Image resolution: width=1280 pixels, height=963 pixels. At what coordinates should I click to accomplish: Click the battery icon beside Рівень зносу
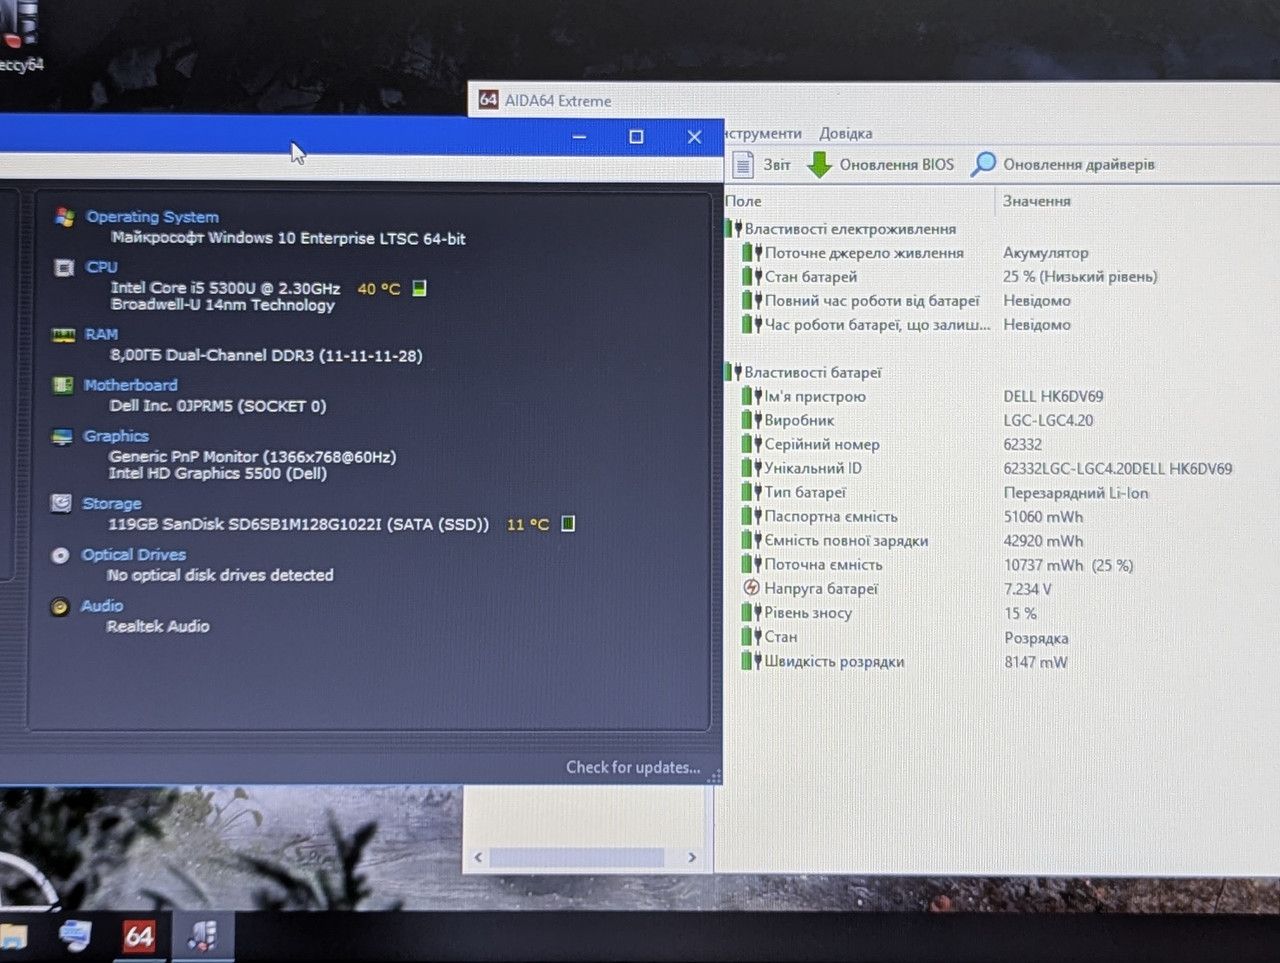[752, 612]
